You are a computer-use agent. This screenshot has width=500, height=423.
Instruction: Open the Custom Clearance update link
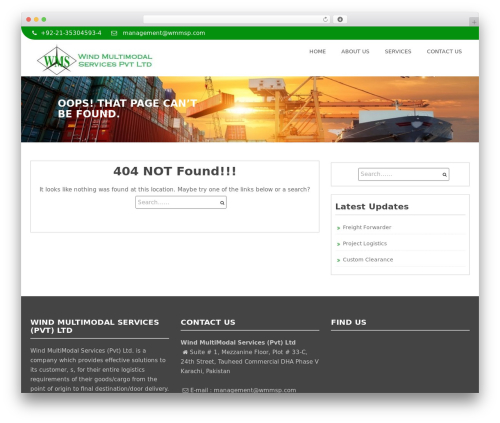click(368, 260)
